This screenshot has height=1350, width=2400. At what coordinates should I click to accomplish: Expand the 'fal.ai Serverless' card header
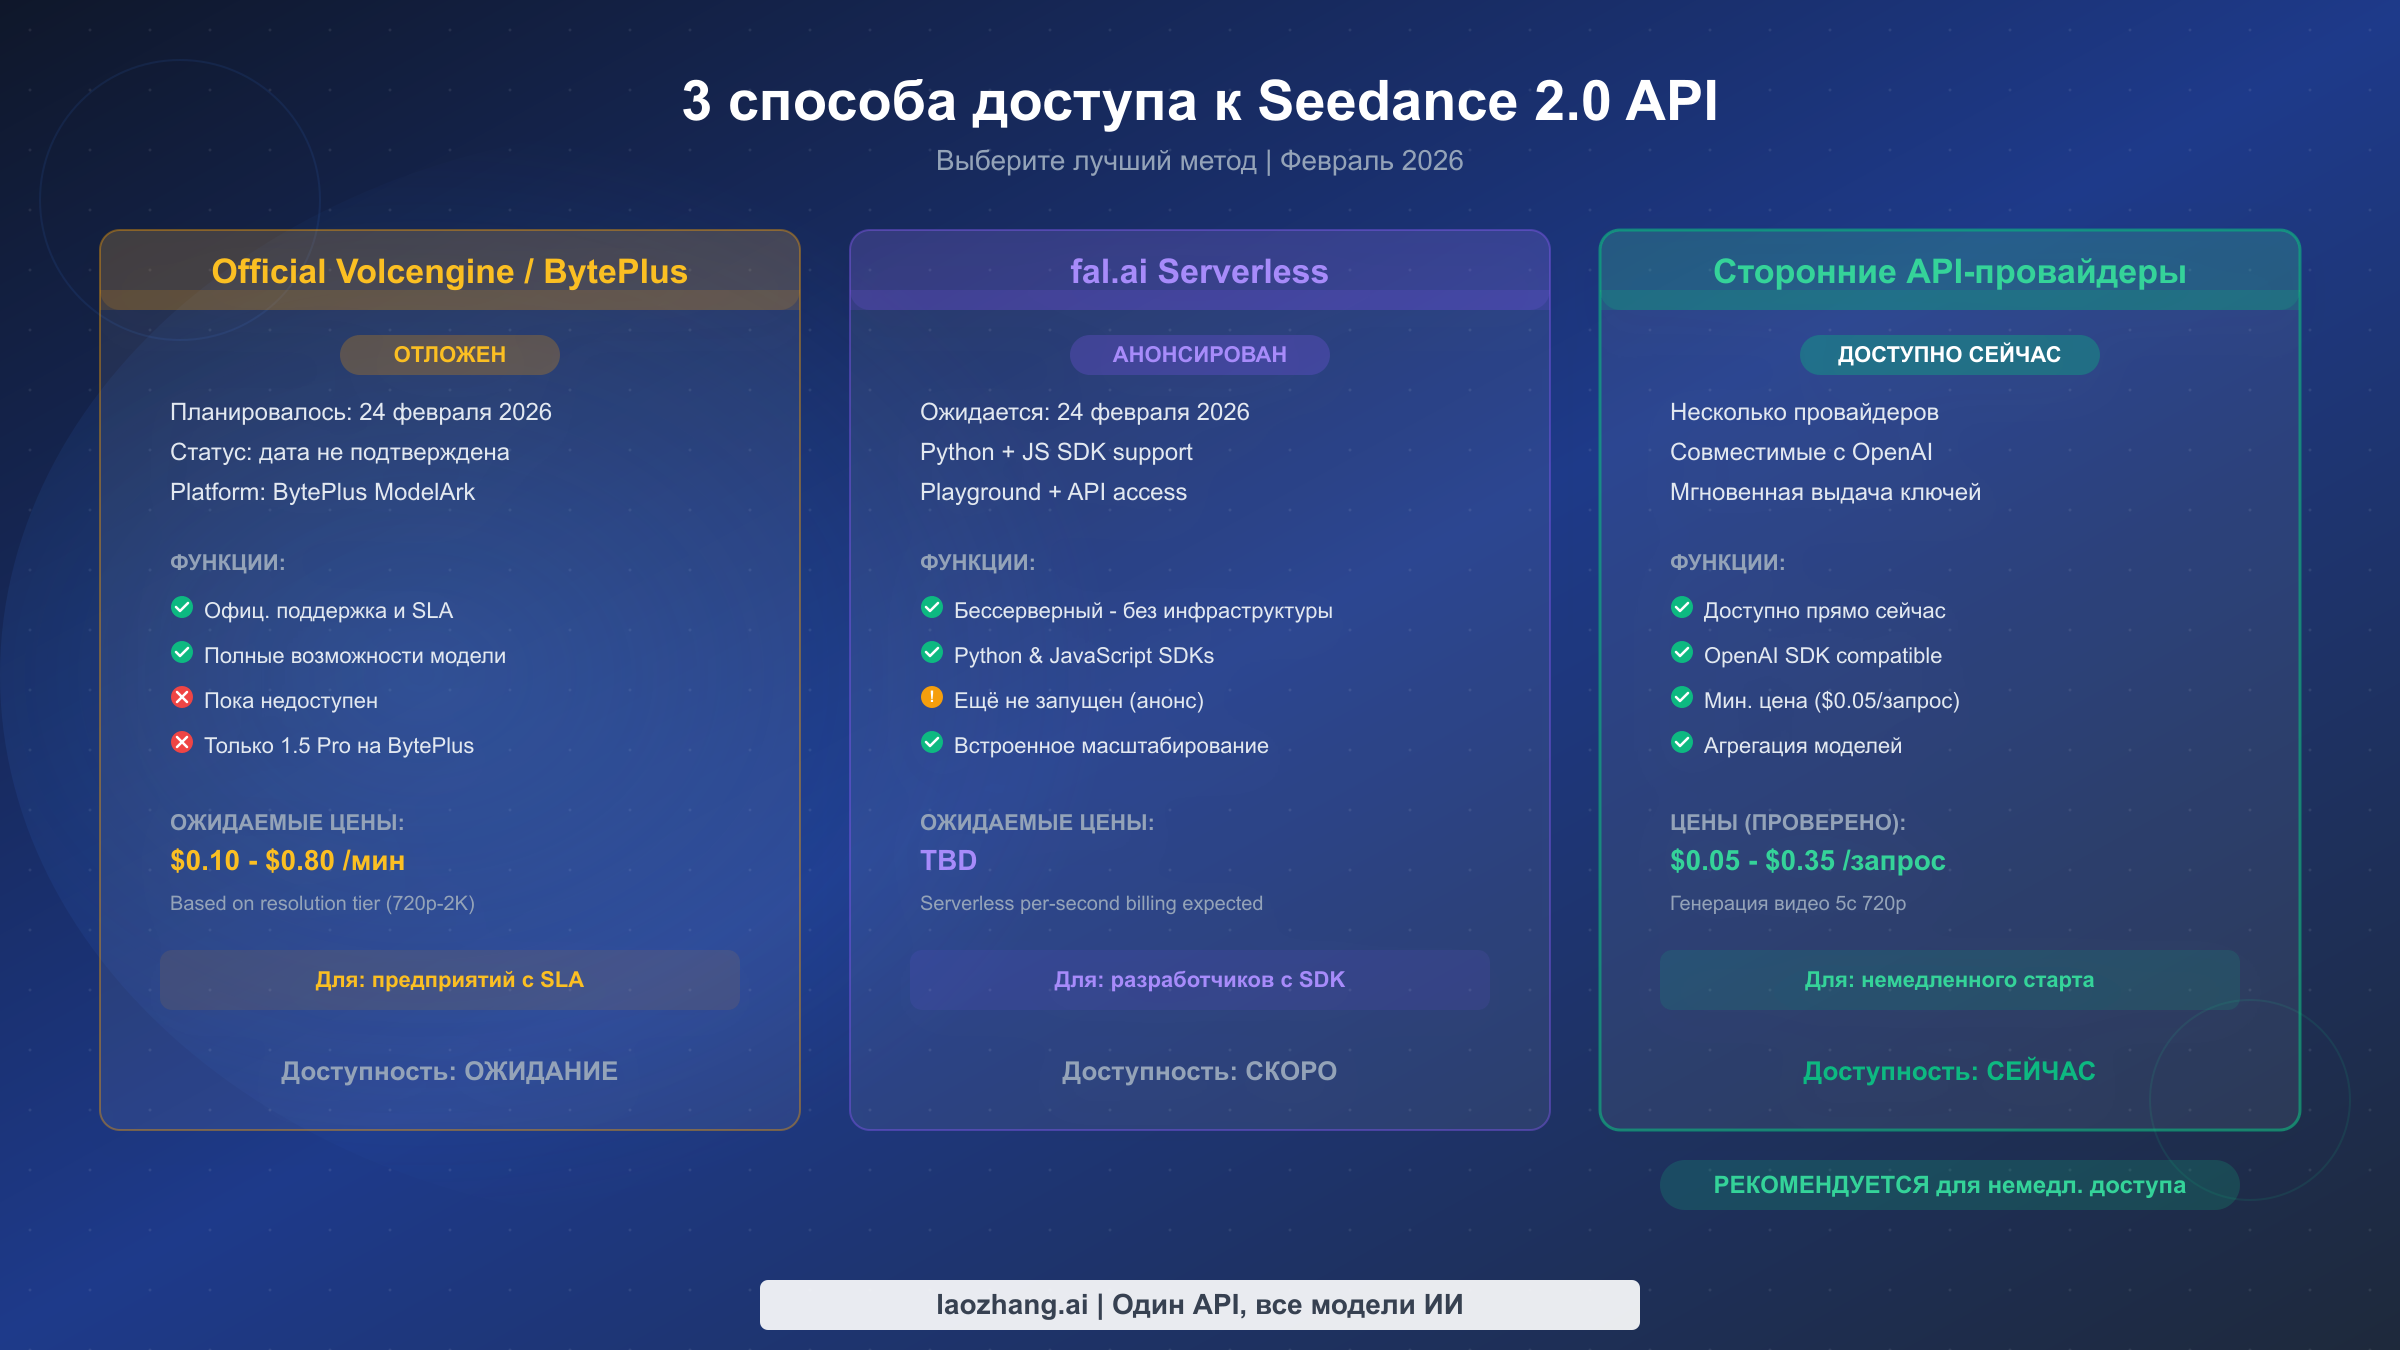1199,271
